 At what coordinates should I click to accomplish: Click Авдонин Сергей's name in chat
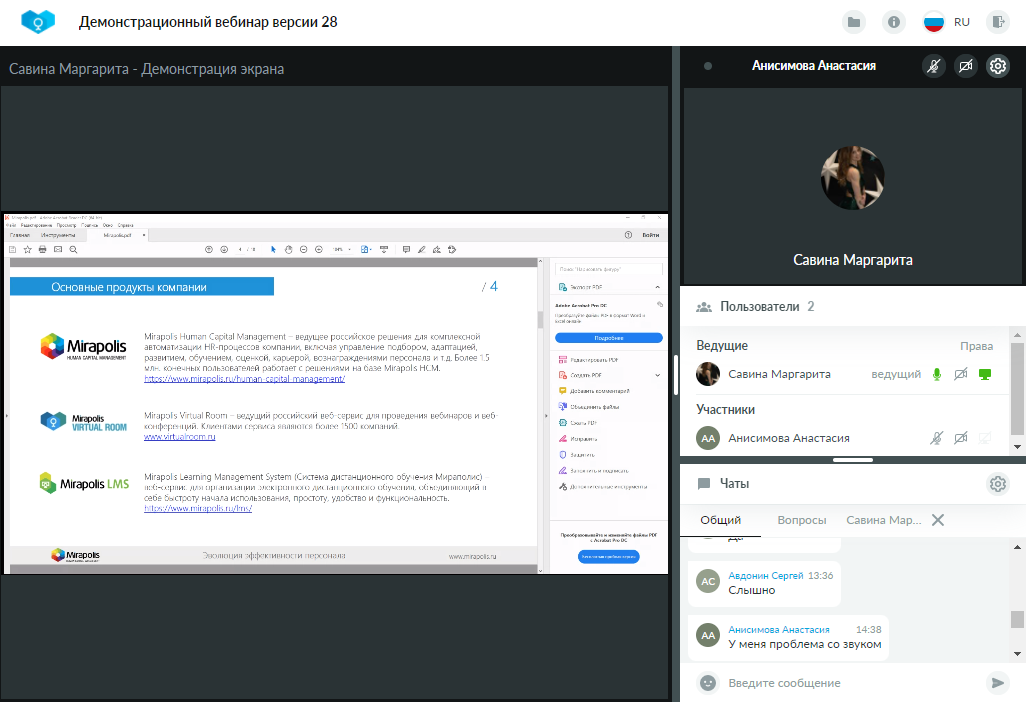[x=766, y=576]
